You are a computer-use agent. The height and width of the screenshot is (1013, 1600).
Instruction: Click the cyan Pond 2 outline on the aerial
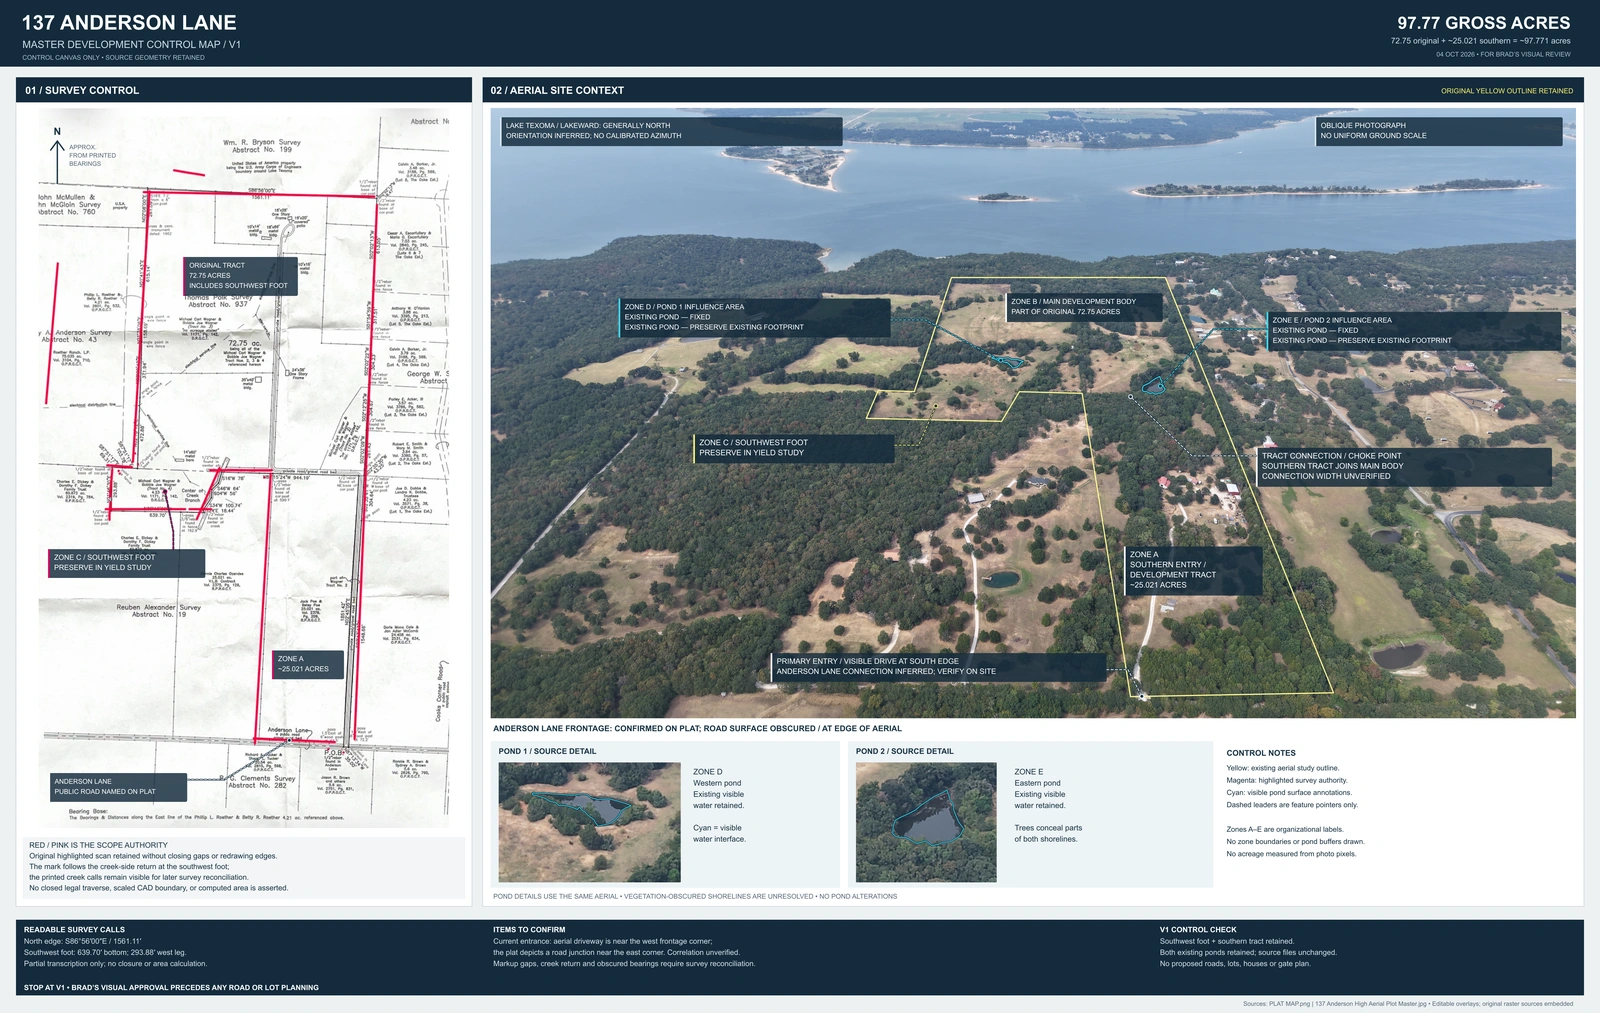coord(1155,384)
